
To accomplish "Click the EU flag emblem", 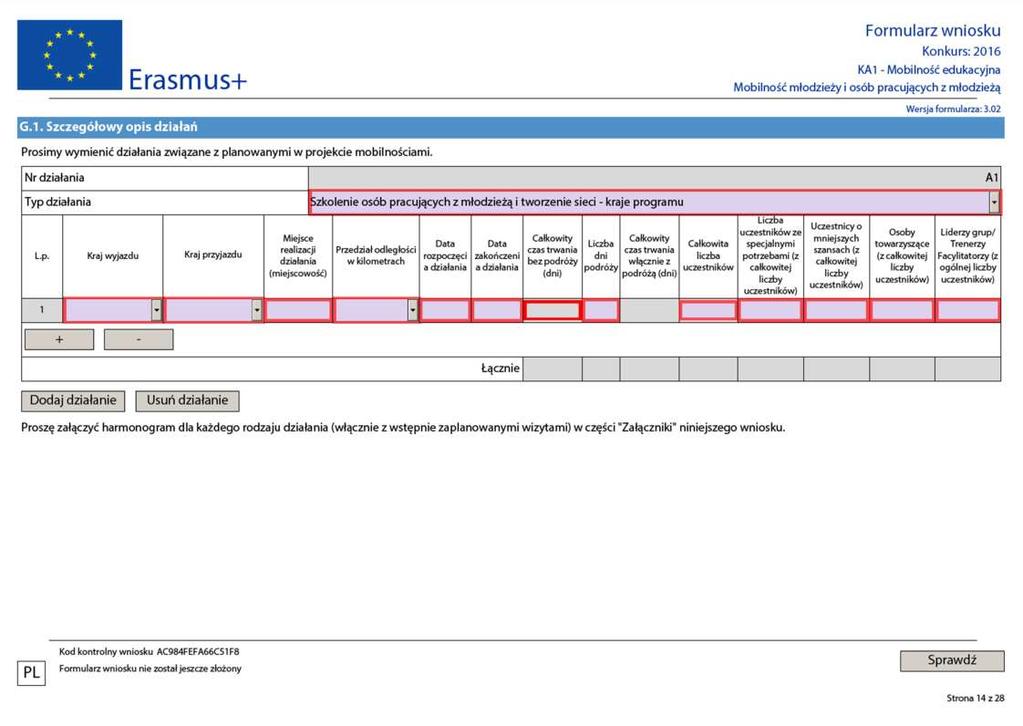I will 69,55.
